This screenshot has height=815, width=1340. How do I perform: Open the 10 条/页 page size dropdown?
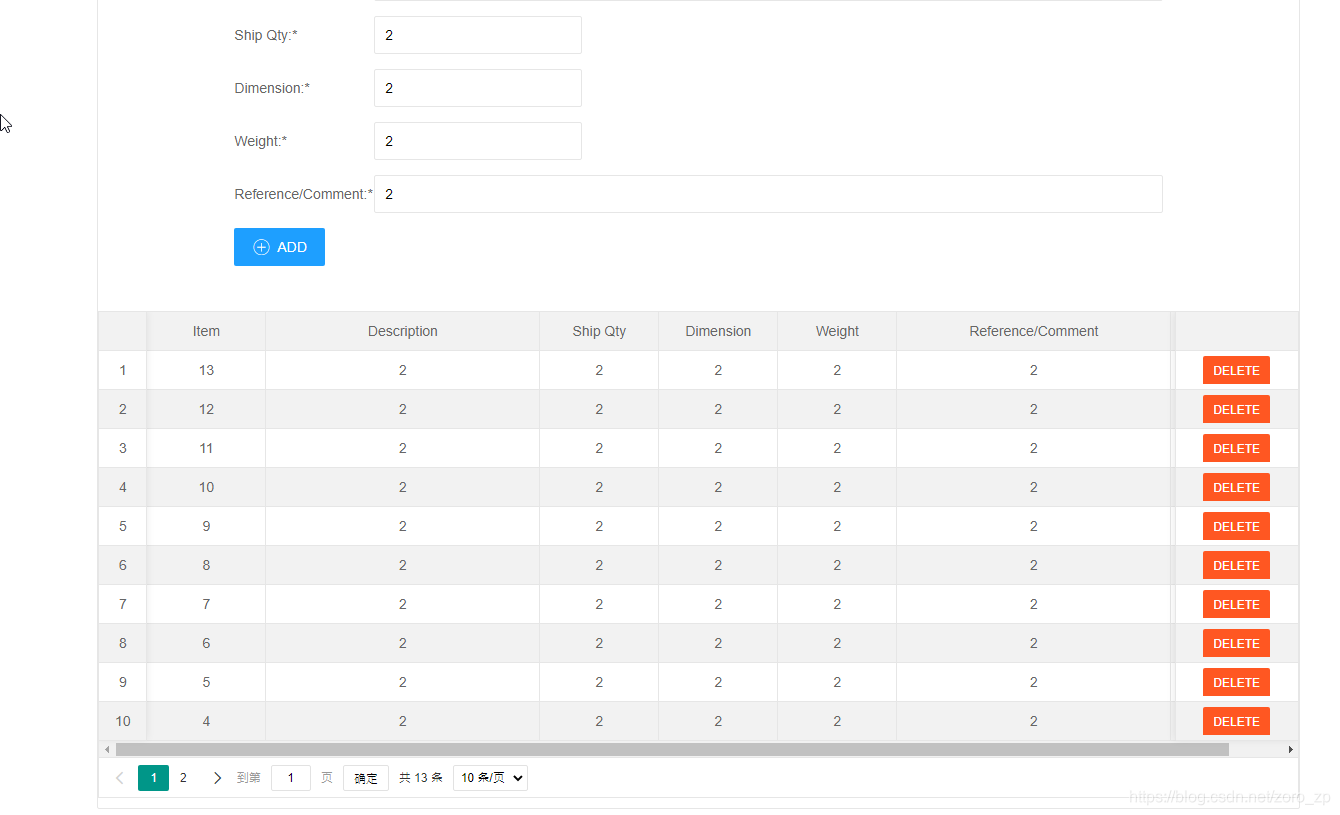coord(490,778)
